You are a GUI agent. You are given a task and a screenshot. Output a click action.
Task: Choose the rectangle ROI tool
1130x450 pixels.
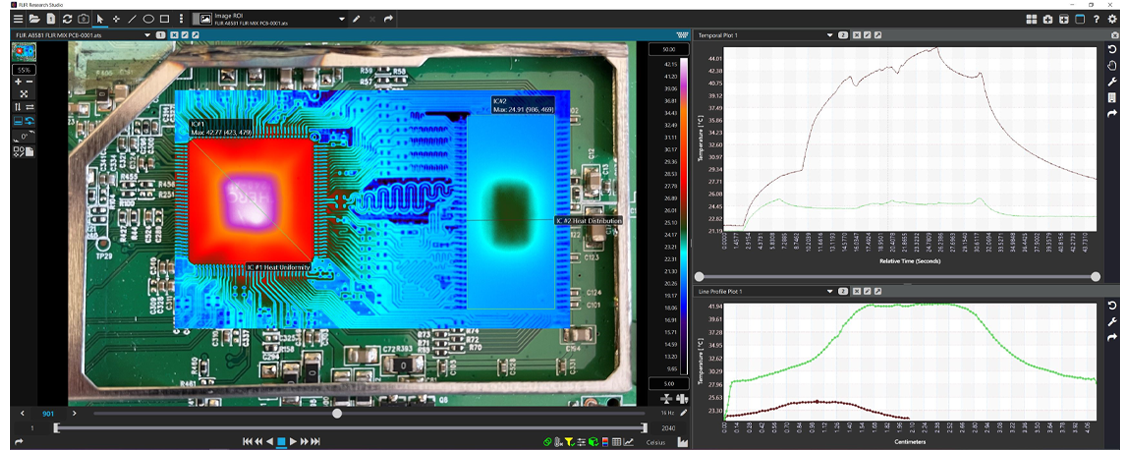click(164, 19)
